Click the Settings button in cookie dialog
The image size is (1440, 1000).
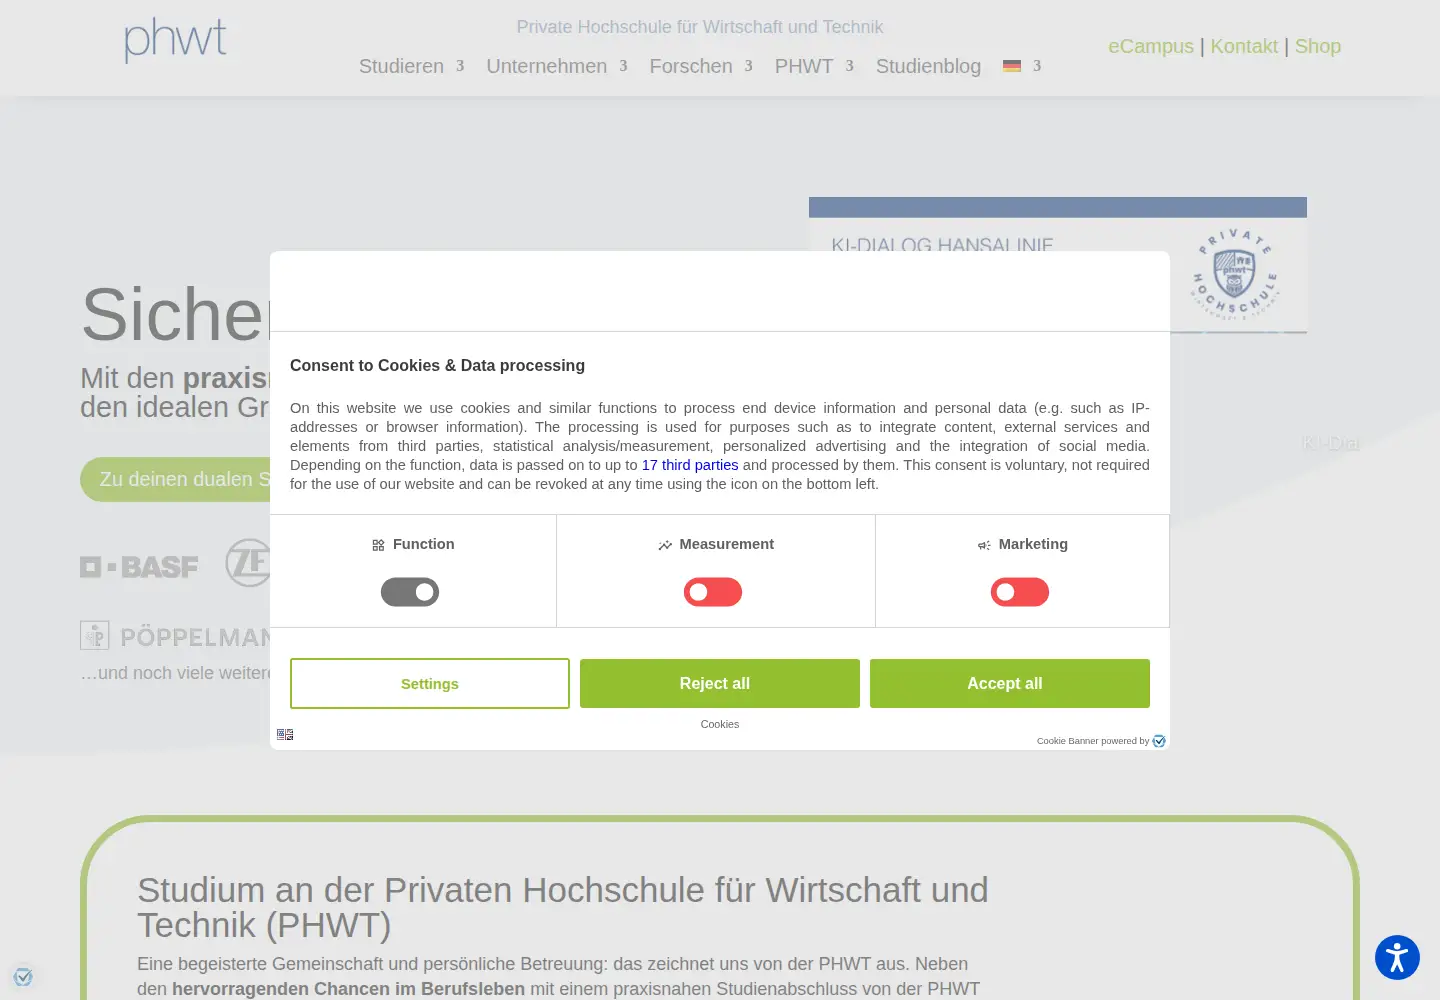[430, 684]
